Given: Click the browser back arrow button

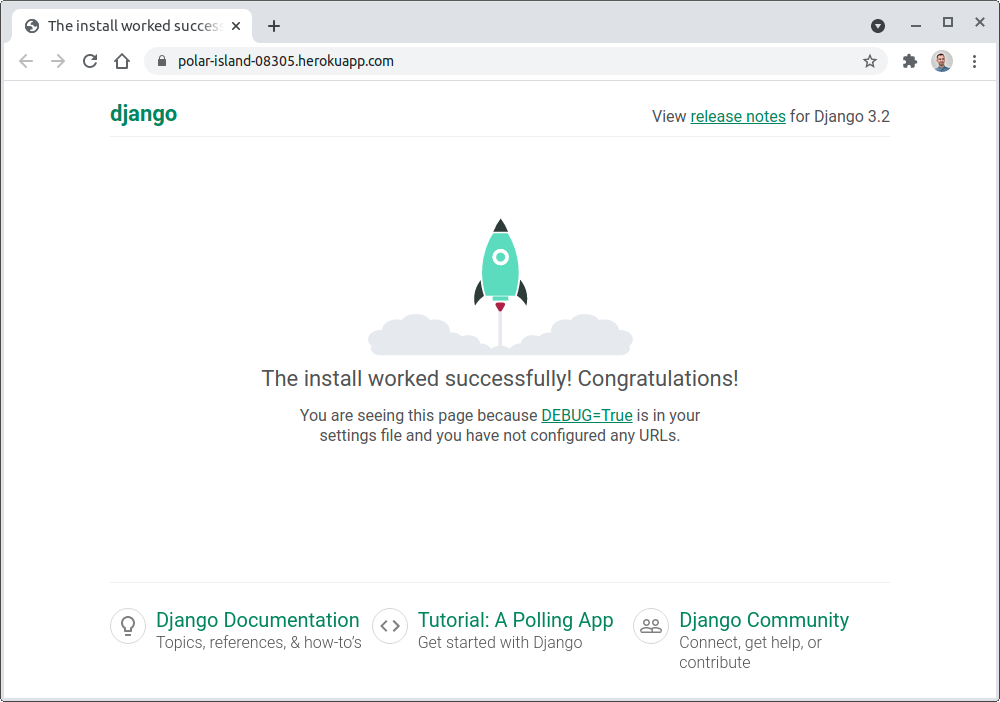Looking at the screenshot, I should pos(26,61).
